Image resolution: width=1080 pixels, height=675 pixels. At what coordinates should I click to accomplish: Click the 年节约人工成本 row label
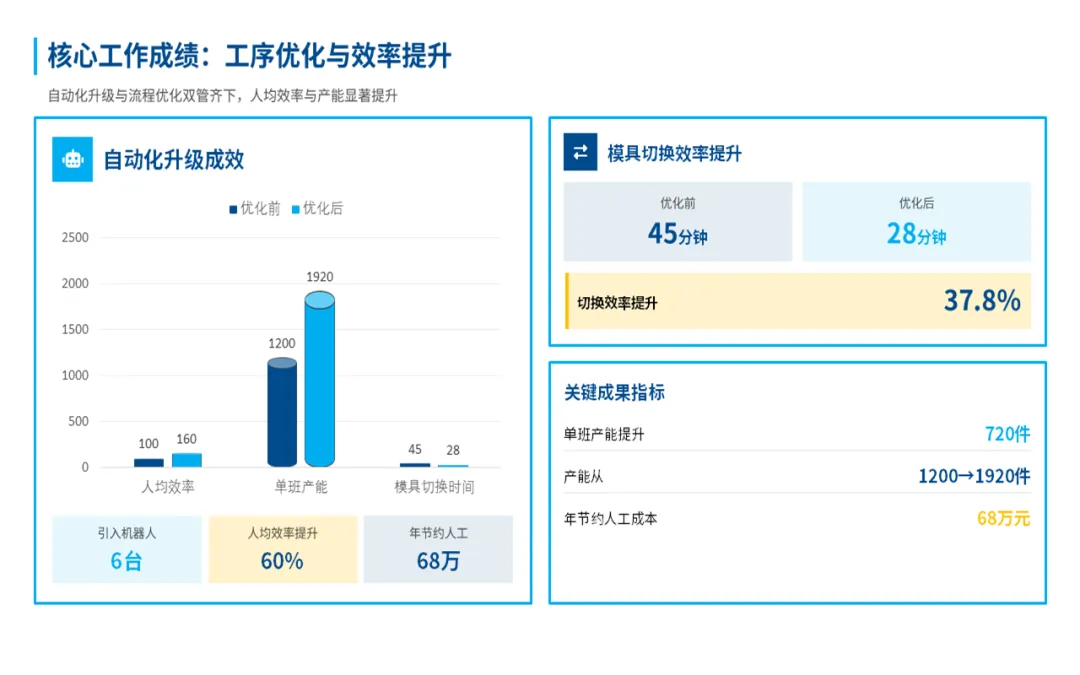pos(610,519)
